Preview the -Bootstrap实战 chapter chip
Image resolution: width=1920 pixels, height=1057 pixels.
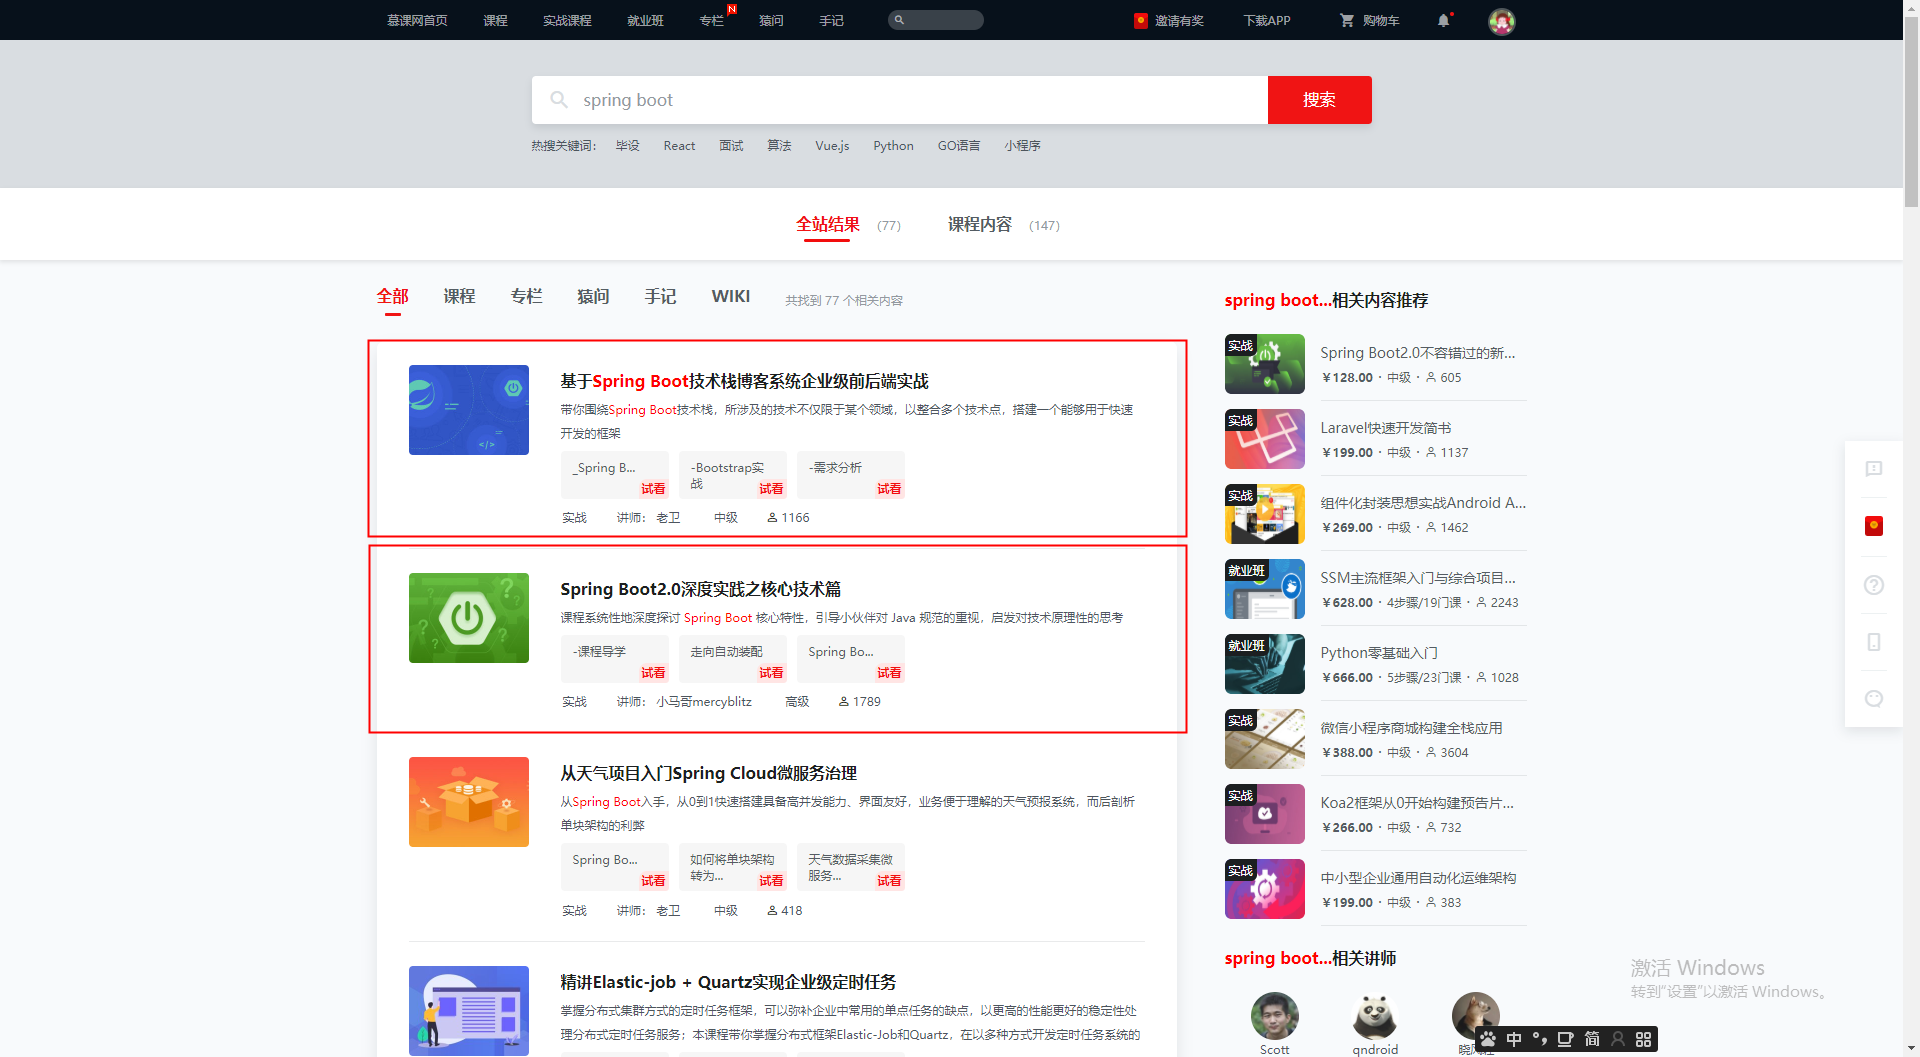point(733,475)
